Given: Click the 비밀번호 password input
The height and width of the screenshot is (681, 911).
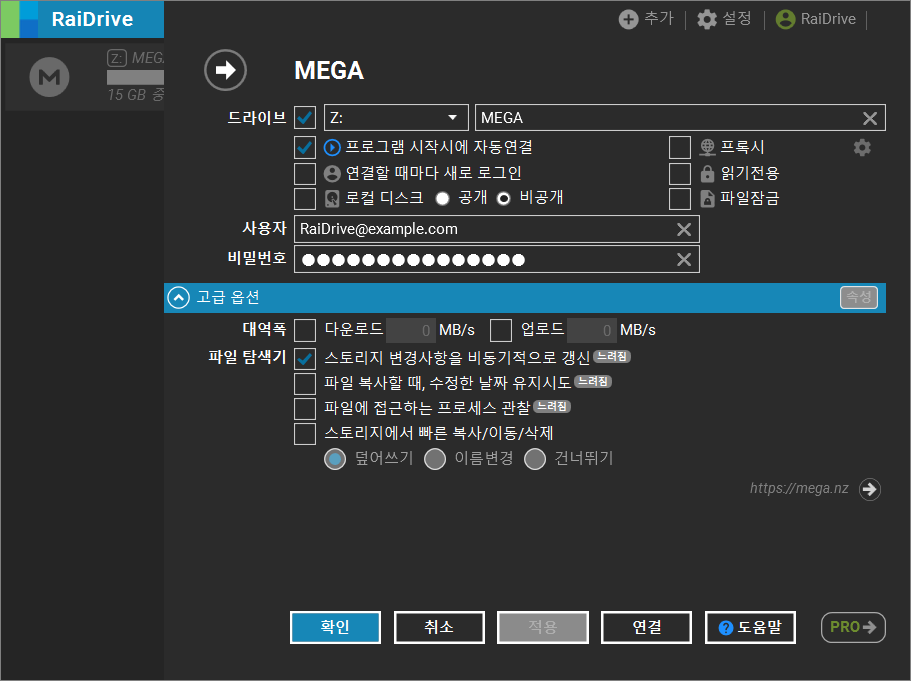Looking at the screenshot, I should pos(497,259).
